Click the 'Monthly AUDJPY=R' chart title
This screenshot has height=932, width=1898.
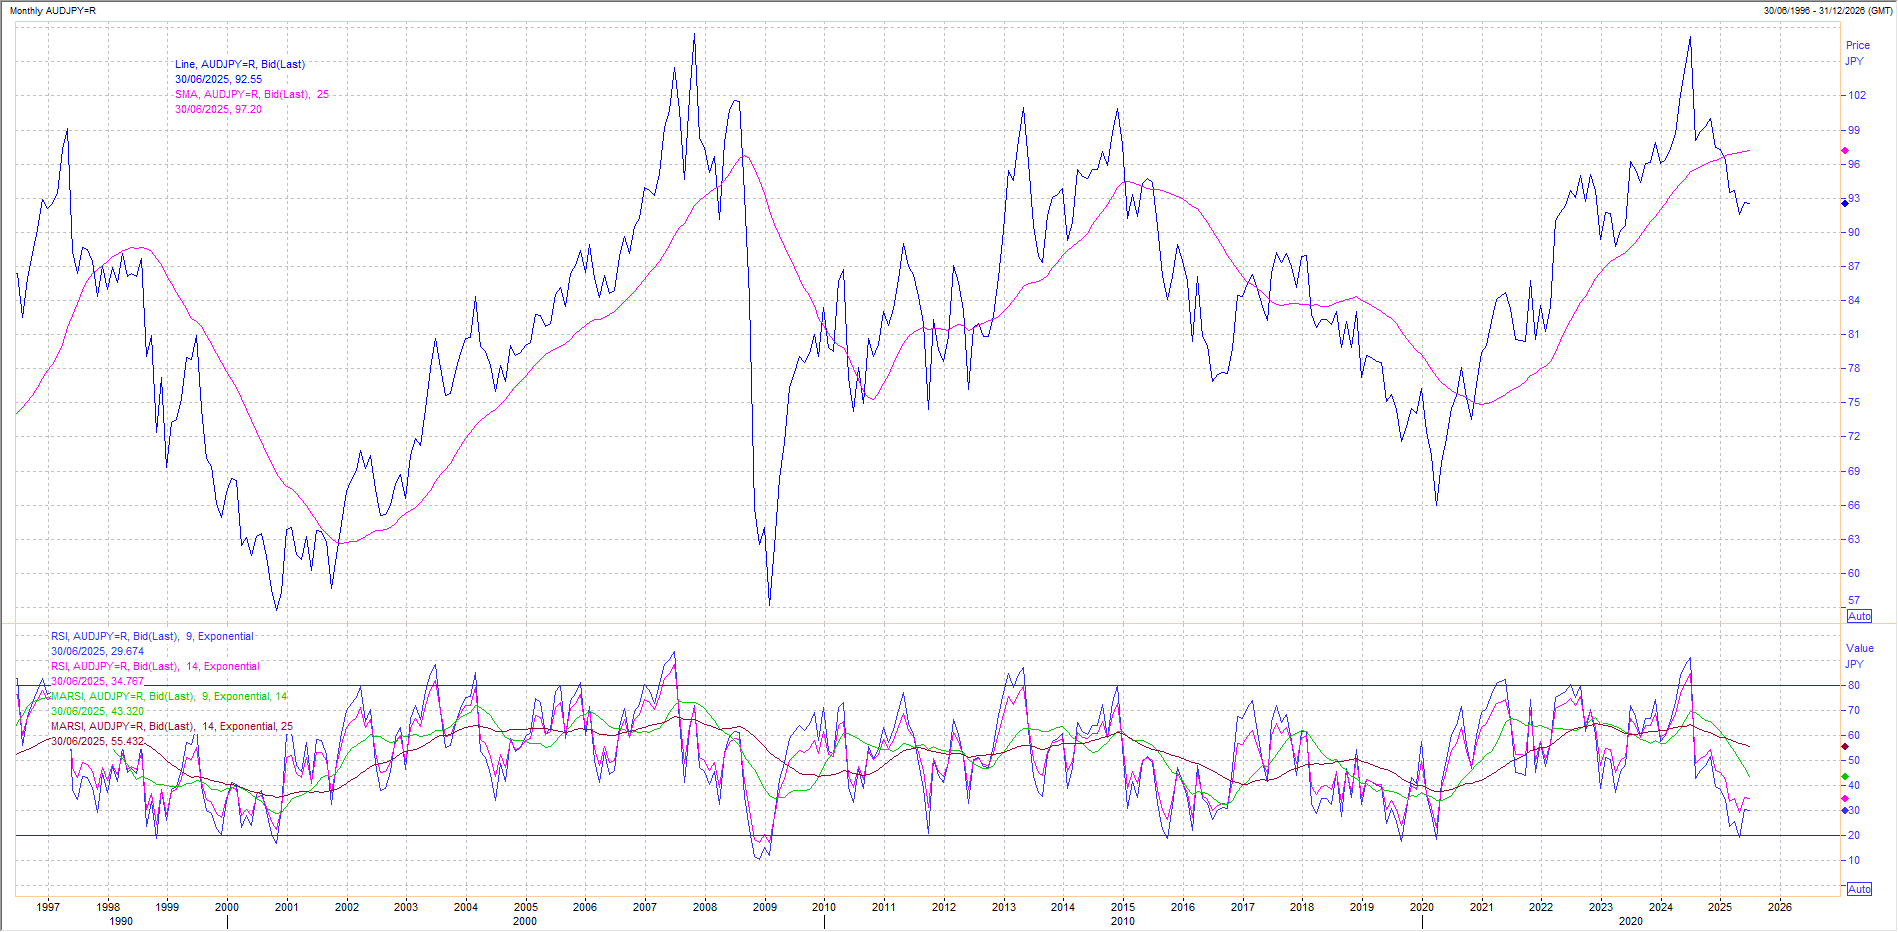tap(53, 10)
